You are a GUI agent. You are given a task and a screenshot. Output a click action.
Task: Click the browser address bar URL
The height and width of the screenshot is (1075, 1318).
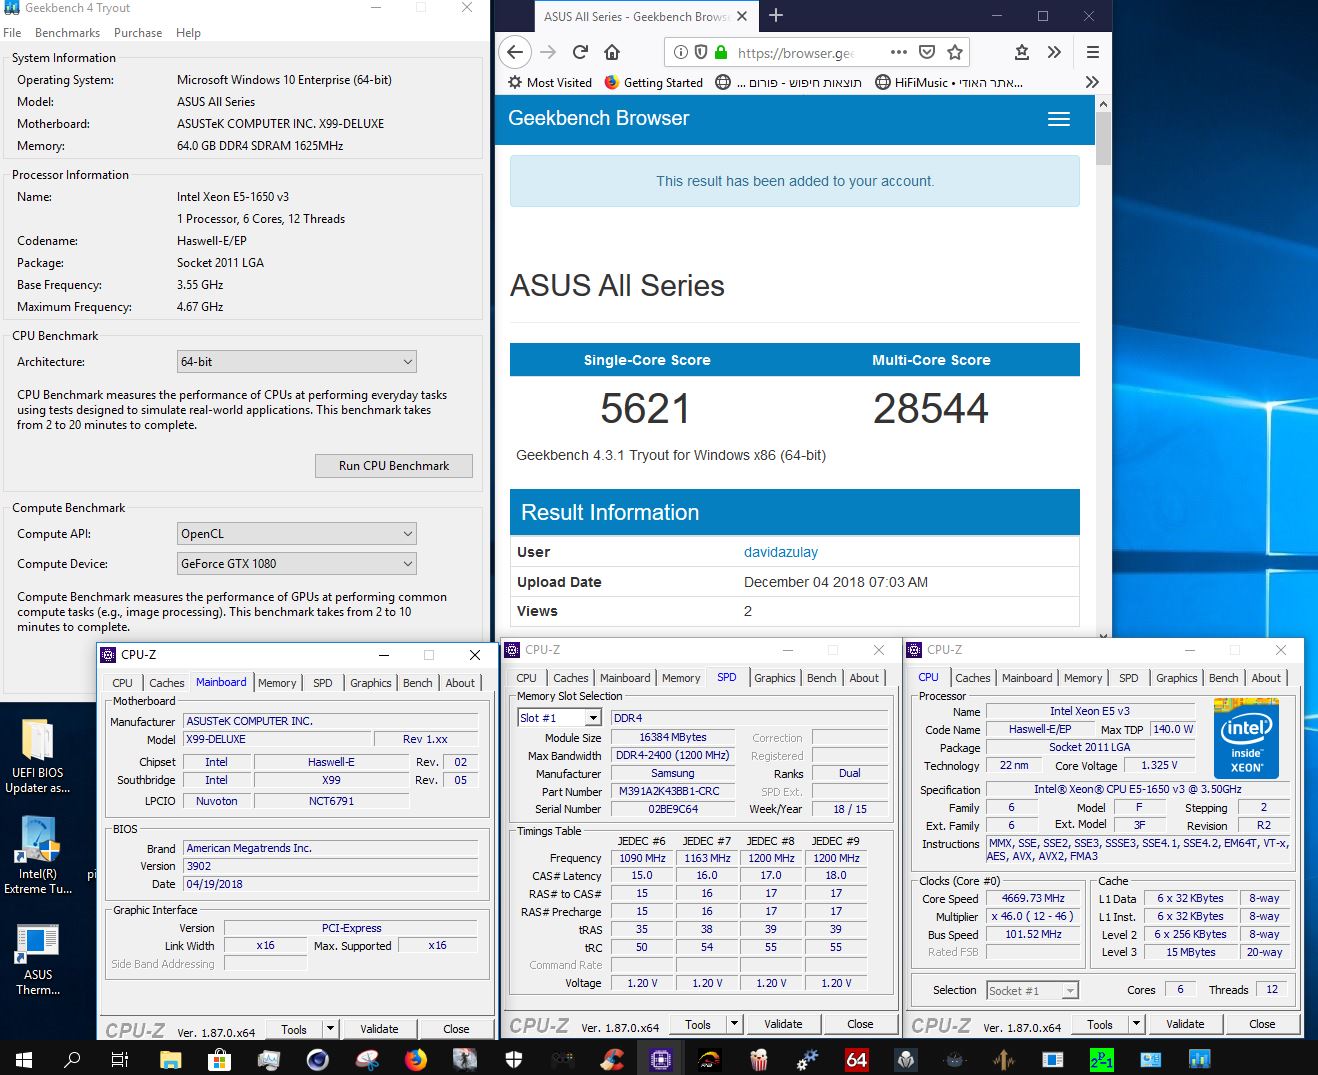(x=795, y=52)
